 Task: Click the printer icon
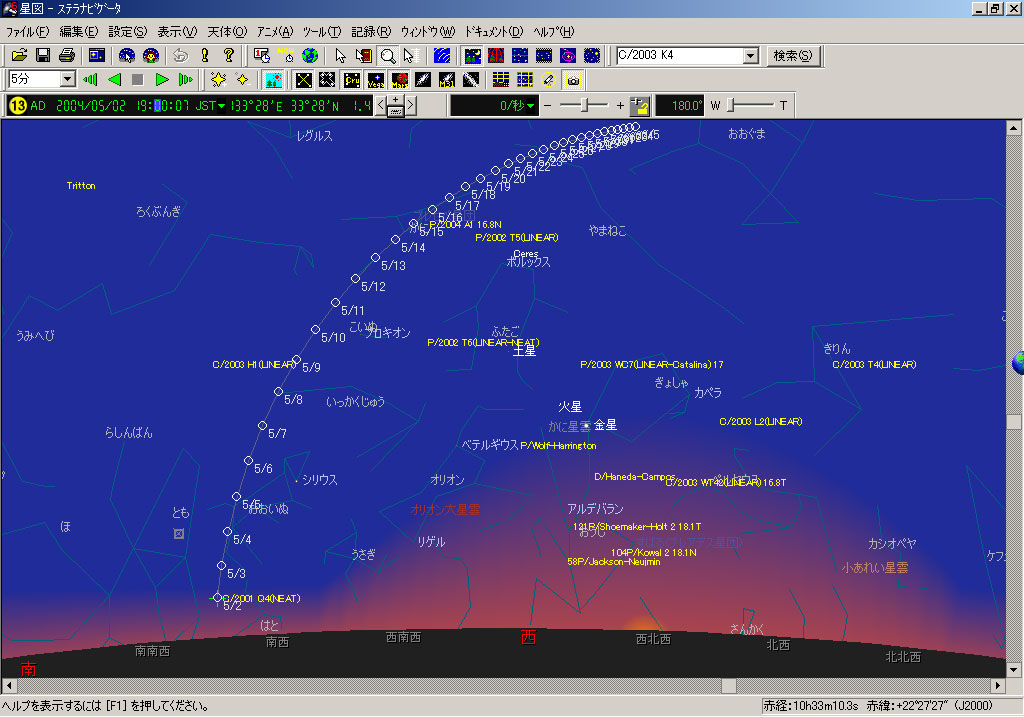pyautogui.click(x=67, y=56)
